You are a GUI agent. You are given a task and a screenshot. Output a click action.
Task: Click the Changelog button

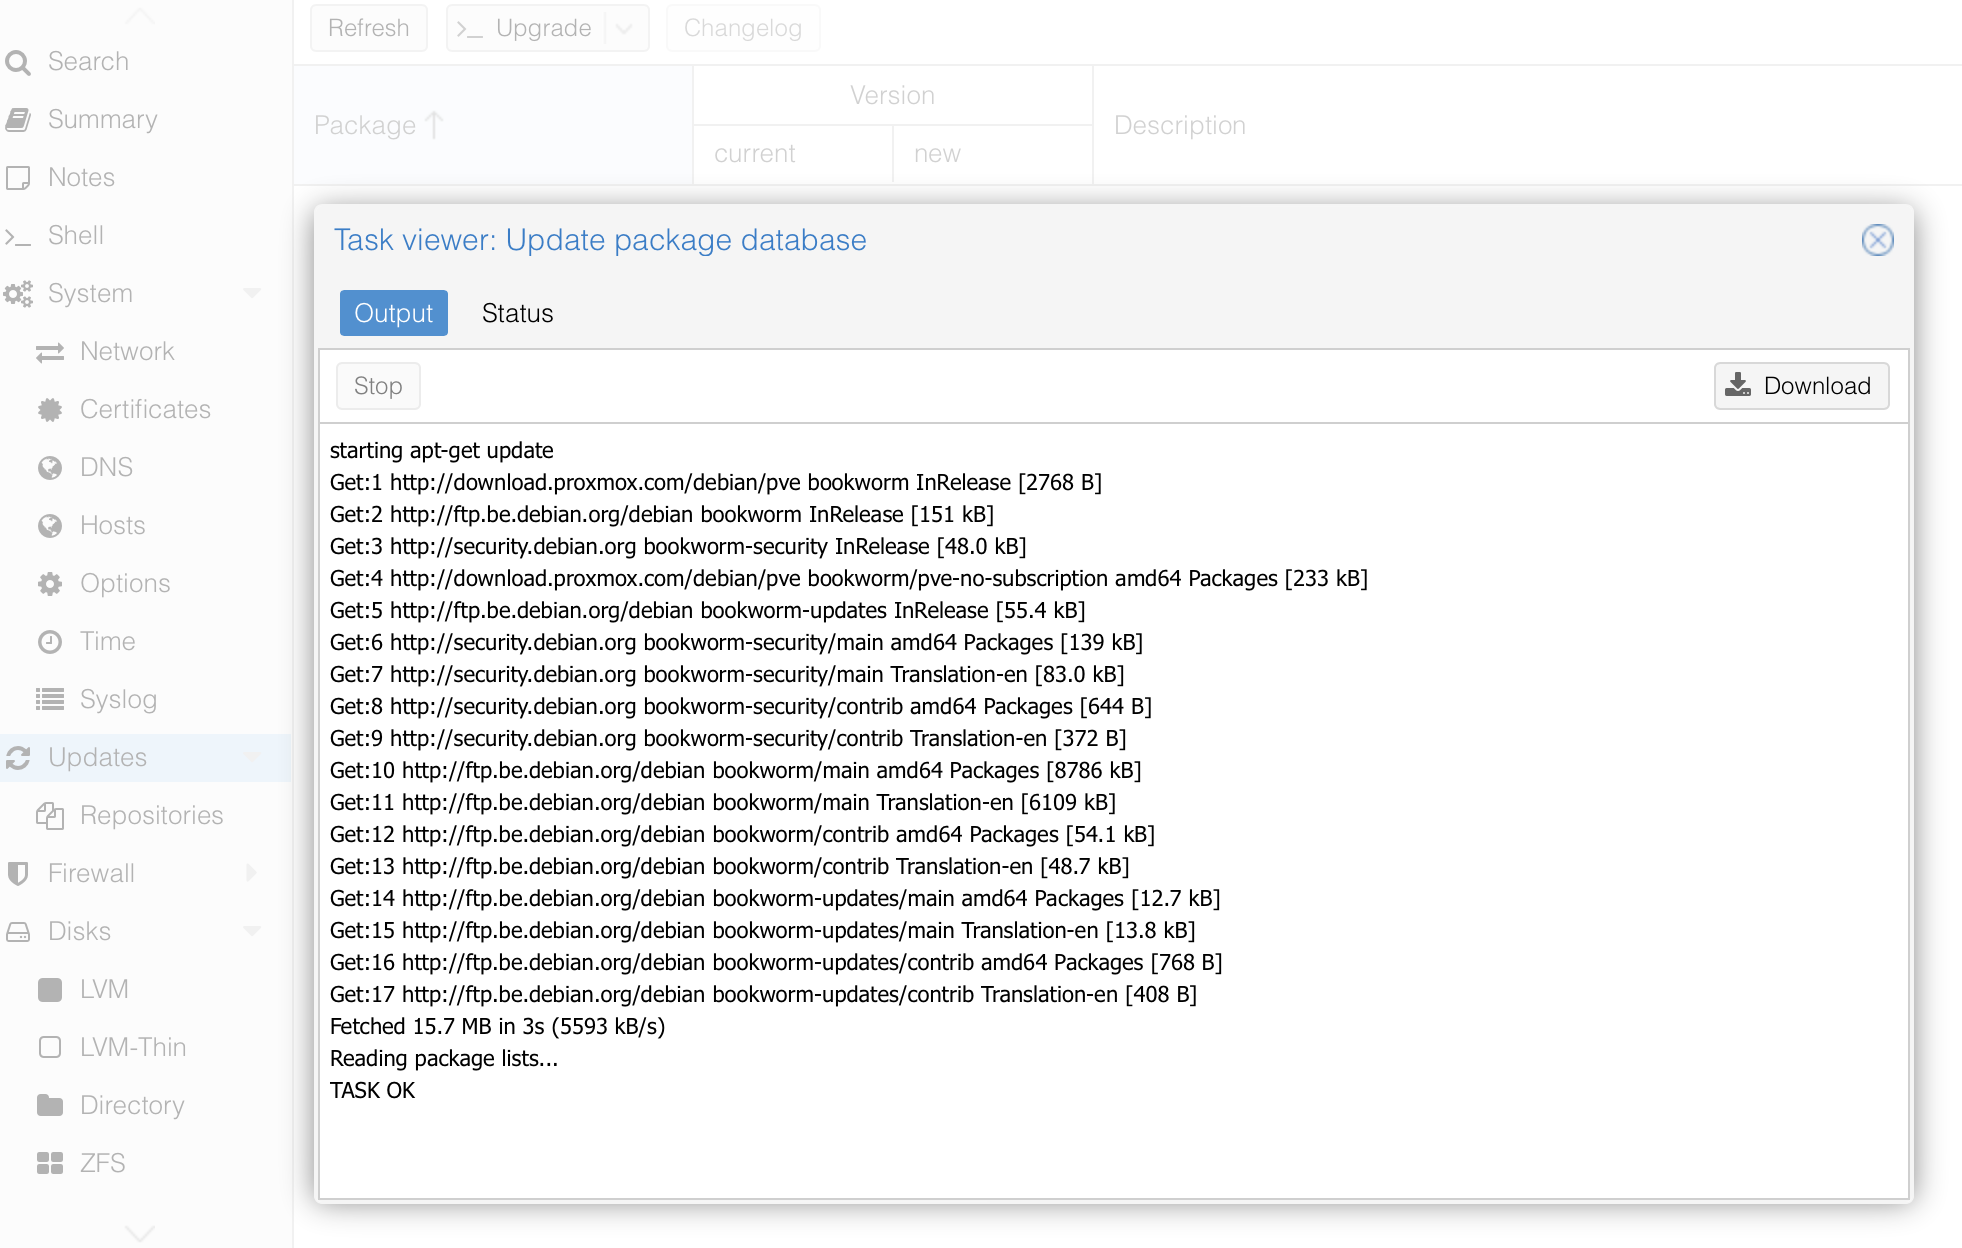pyautogui.click(x=743, y=28)
